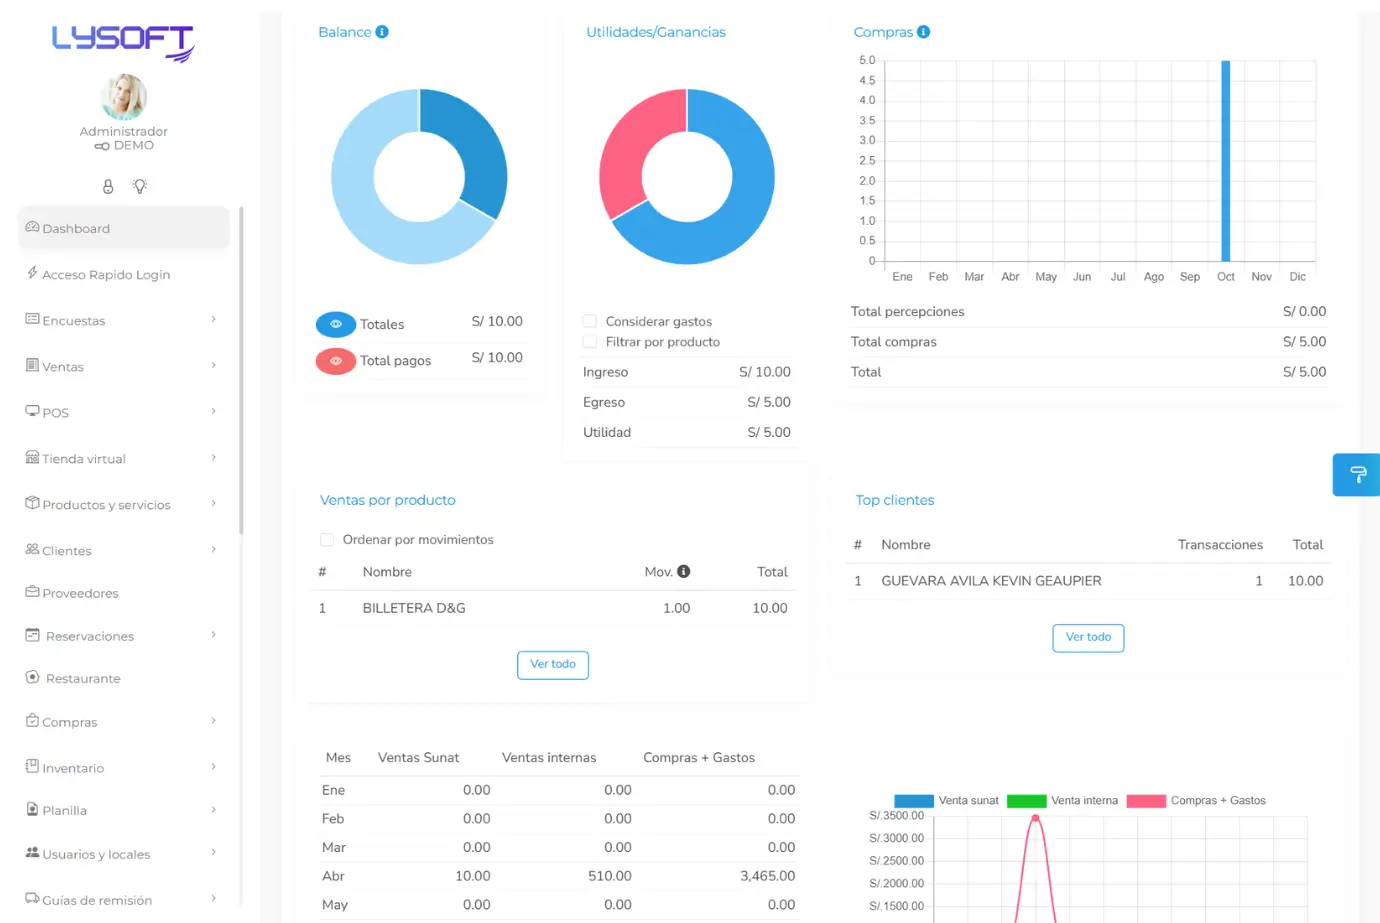The image size is (1380, 923).
Task: Click Ver todo under Ventas por producto
Action: pyautogui.click(x=552, y=665)
